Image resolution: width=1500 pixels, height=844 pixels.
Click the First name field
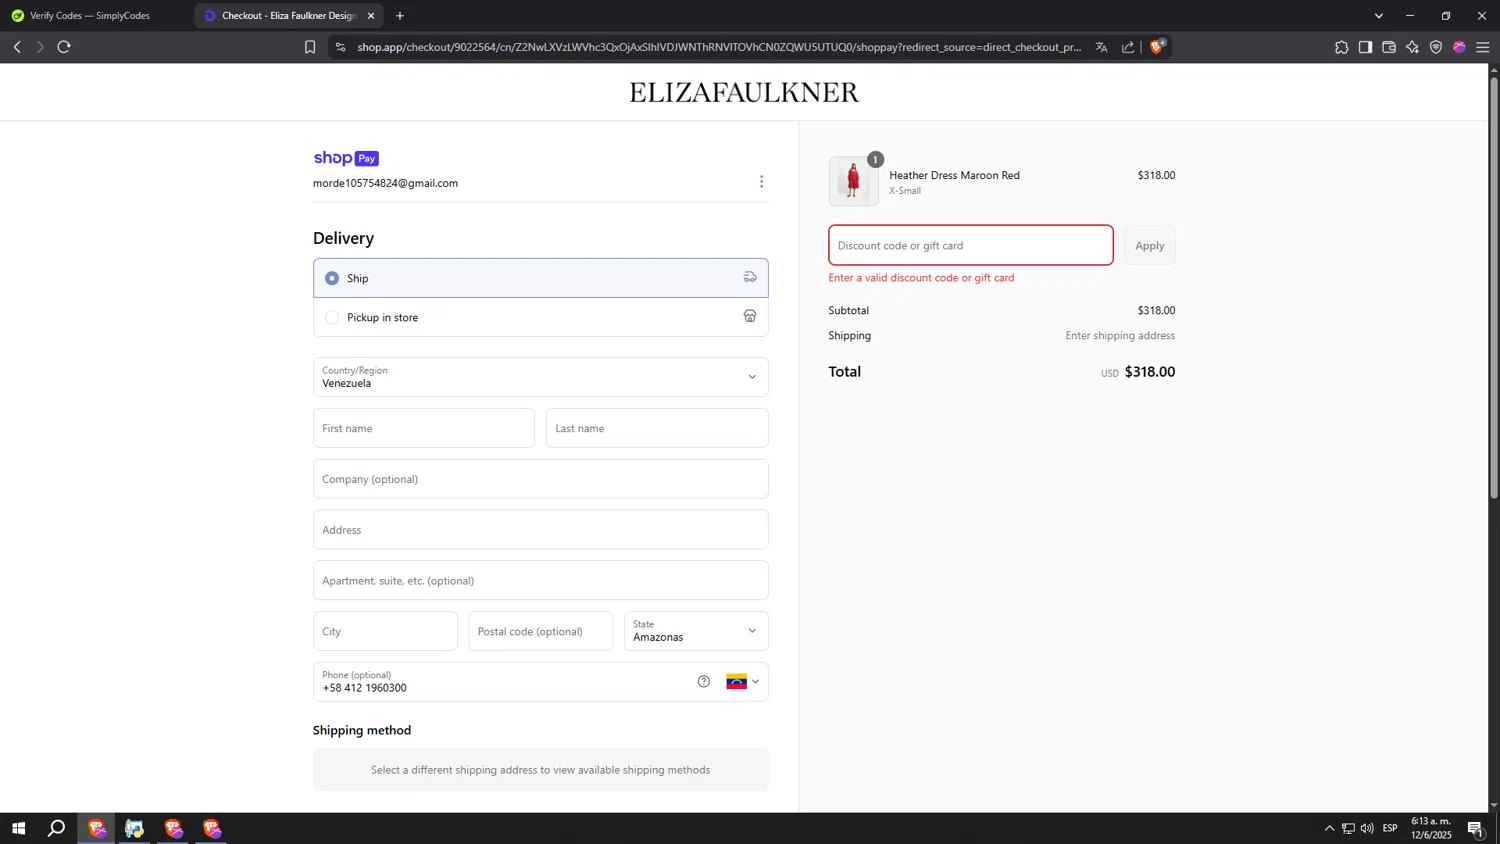[424, 428]
